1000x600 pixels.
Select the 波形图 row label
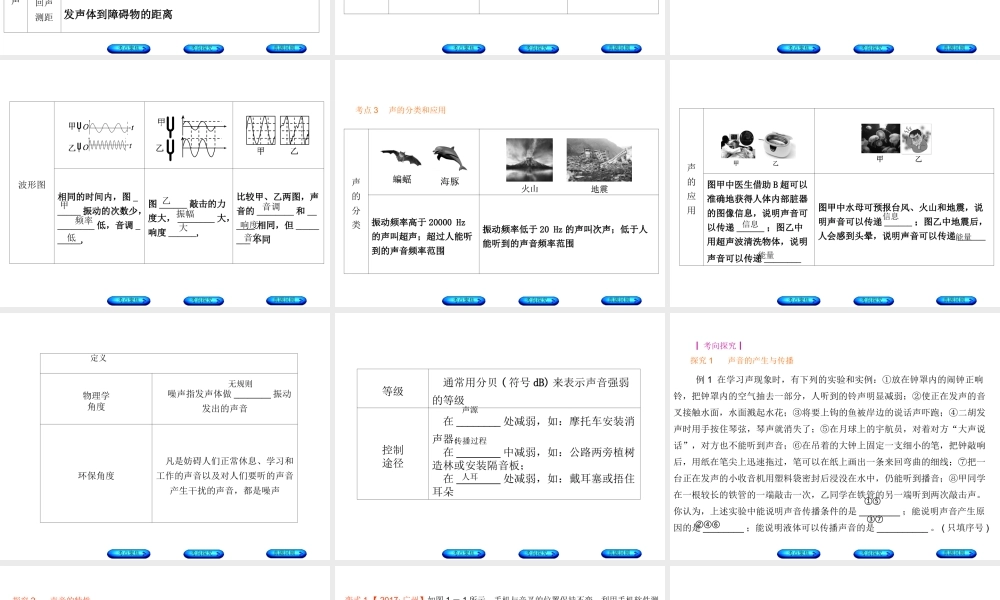click(x=32, y=184)
